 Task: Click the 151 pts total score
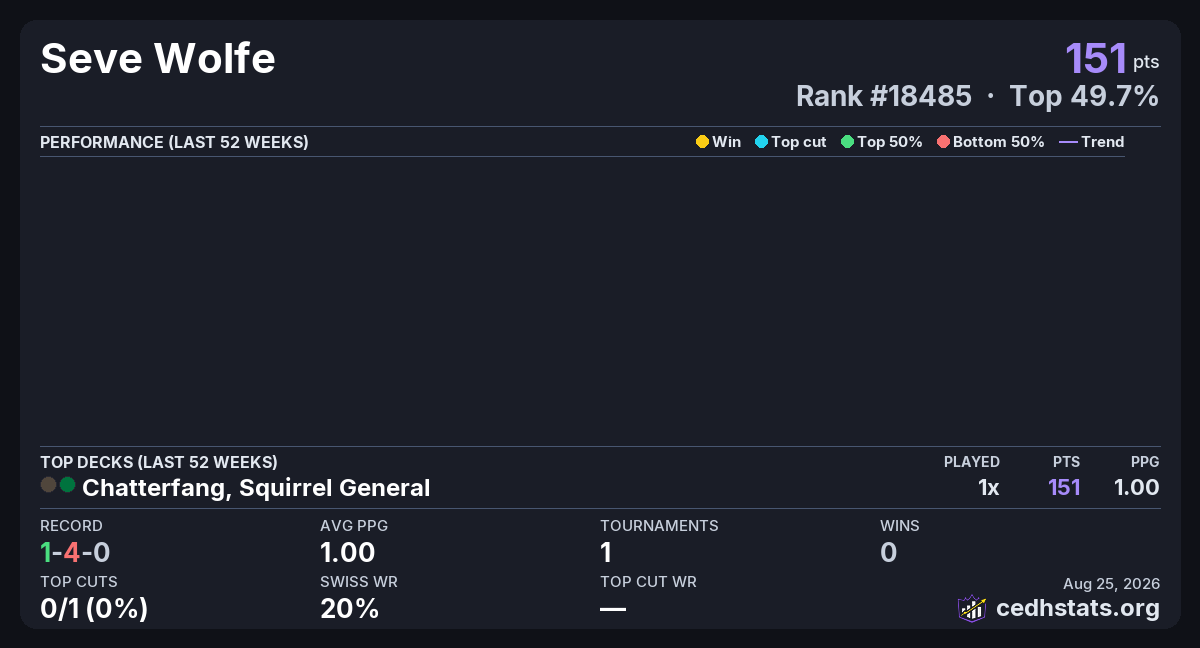[1112, 58]
